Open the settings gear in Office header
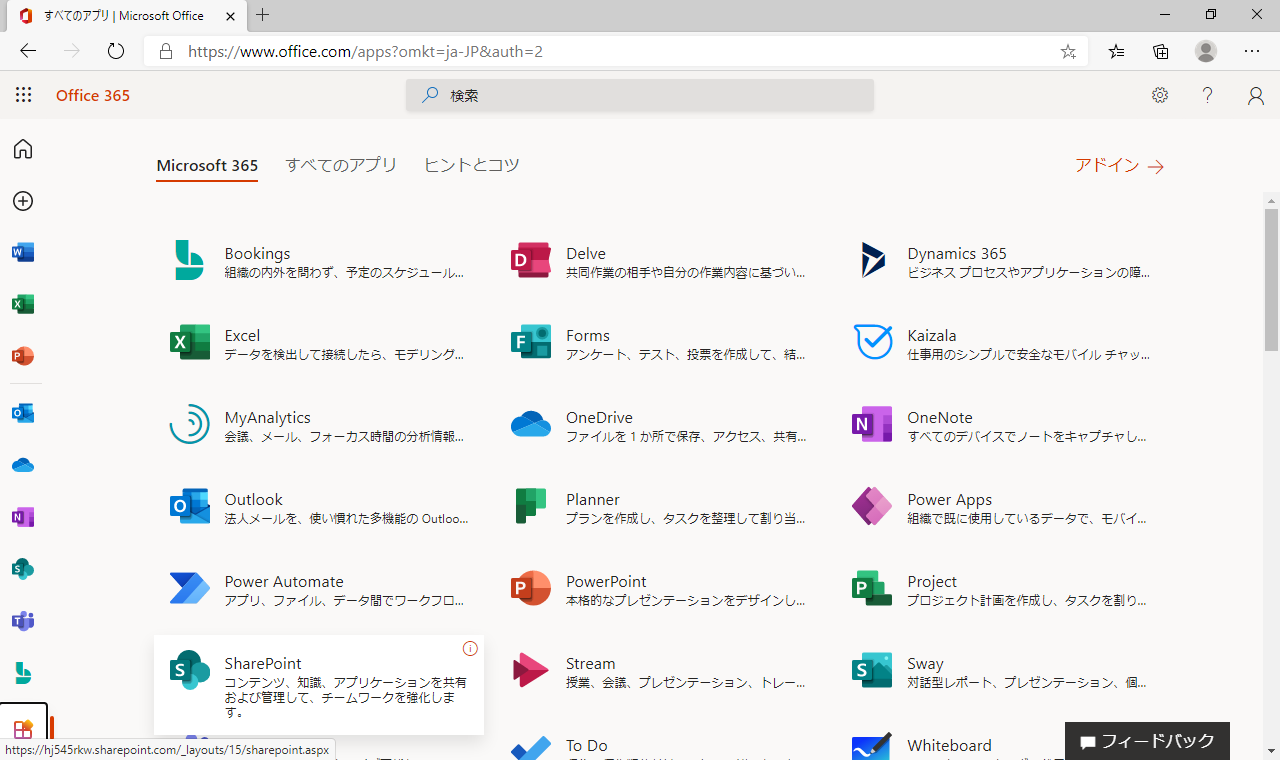This screenshot has height=760, width=1280. click(x=1160, y=95)
